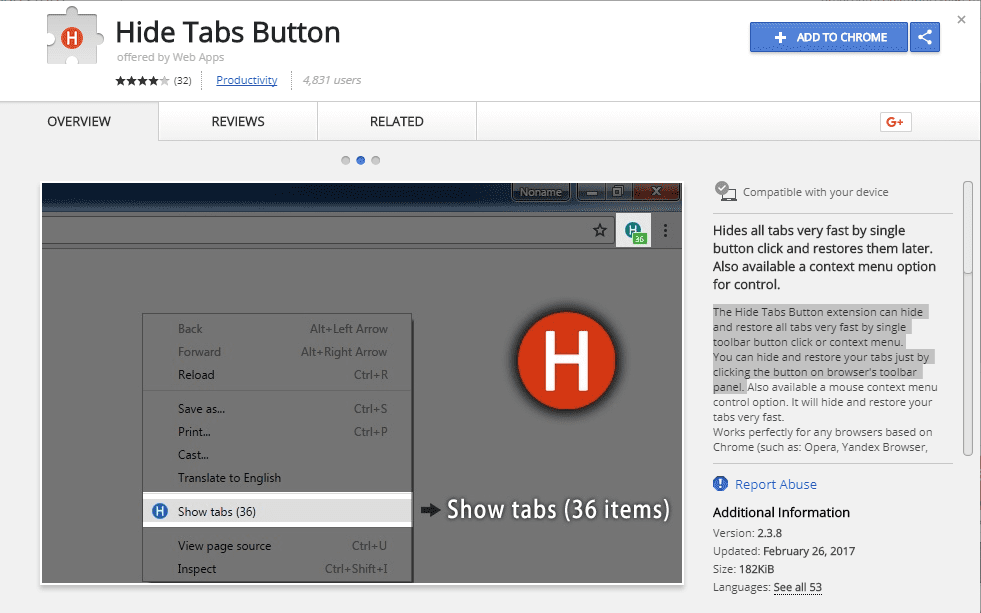Click the bookmark star in the screenshot toolbar
Screen dimensions: 981x613
(x=600, y=231)
